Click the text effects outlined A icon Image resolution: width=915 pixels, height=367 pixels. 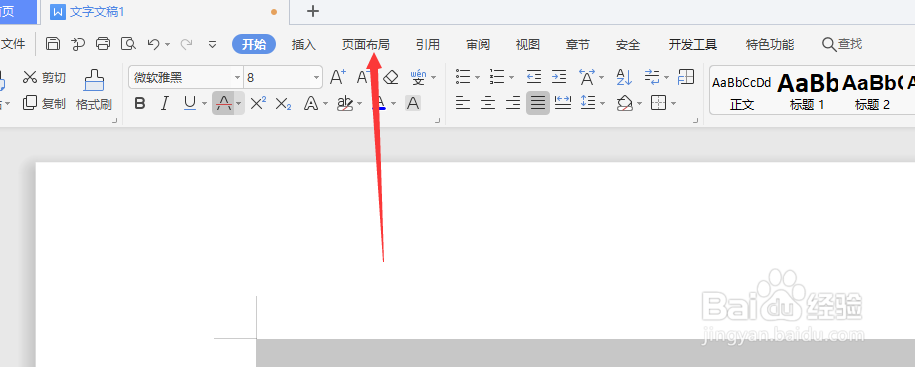pos(311,103)
